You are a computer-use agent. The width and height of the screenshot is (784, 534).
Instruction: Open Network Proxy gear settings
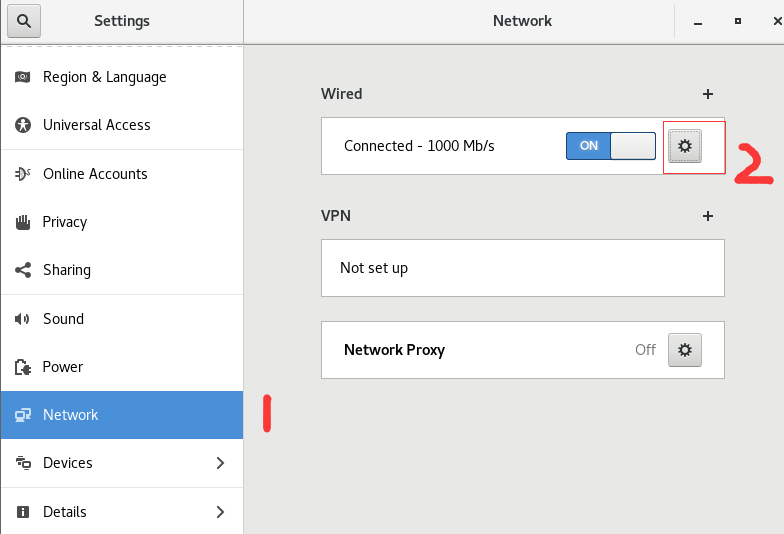coord(684,350)
